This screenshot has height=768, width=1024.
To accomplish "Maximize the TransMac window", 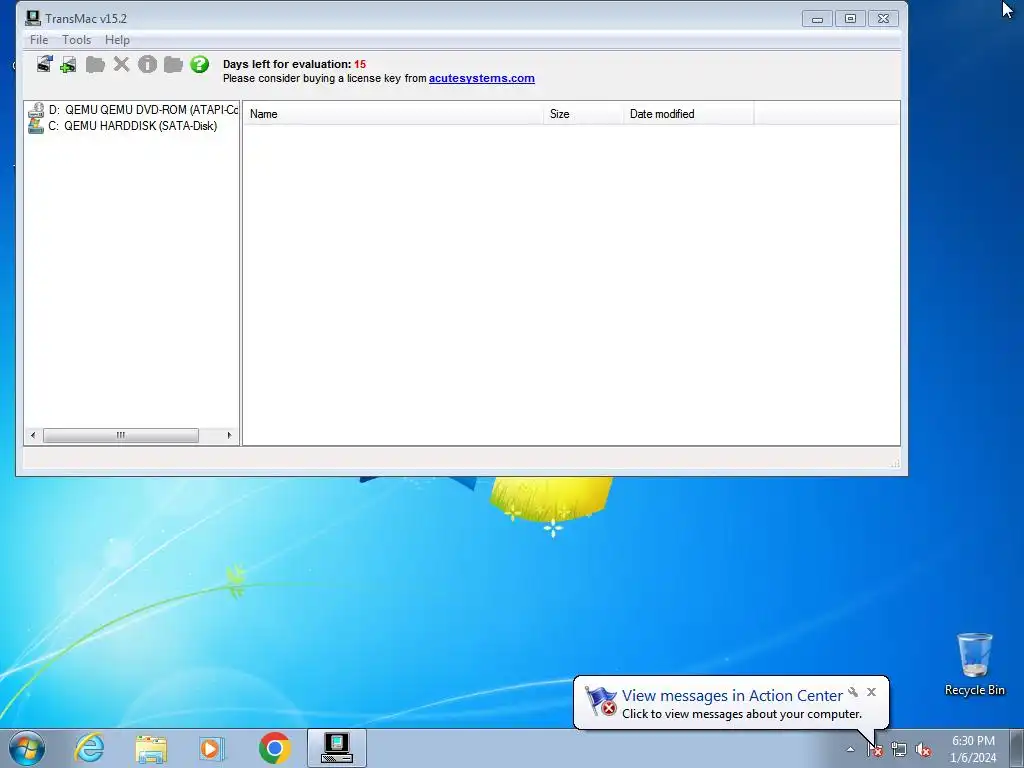I will click(850, 19).
